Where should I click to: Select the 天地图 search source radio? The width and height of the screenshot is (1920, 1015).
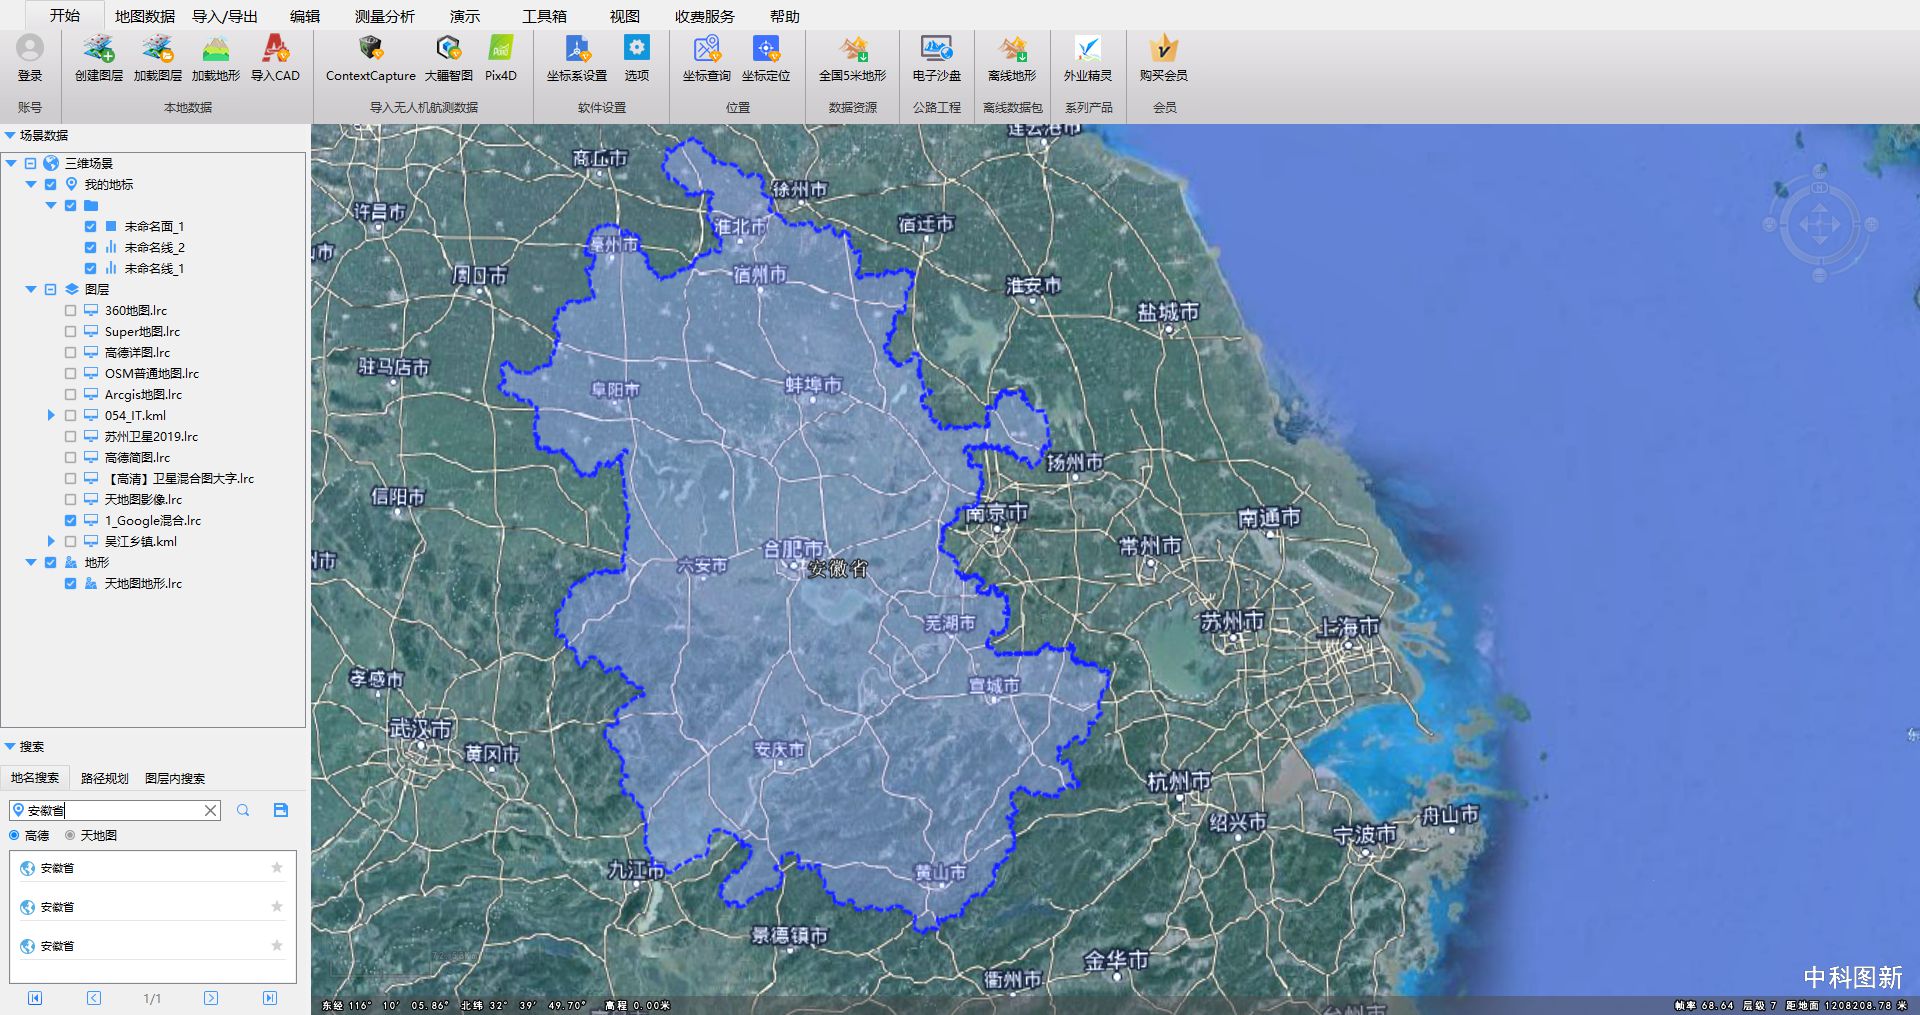(x=70, y=835)
